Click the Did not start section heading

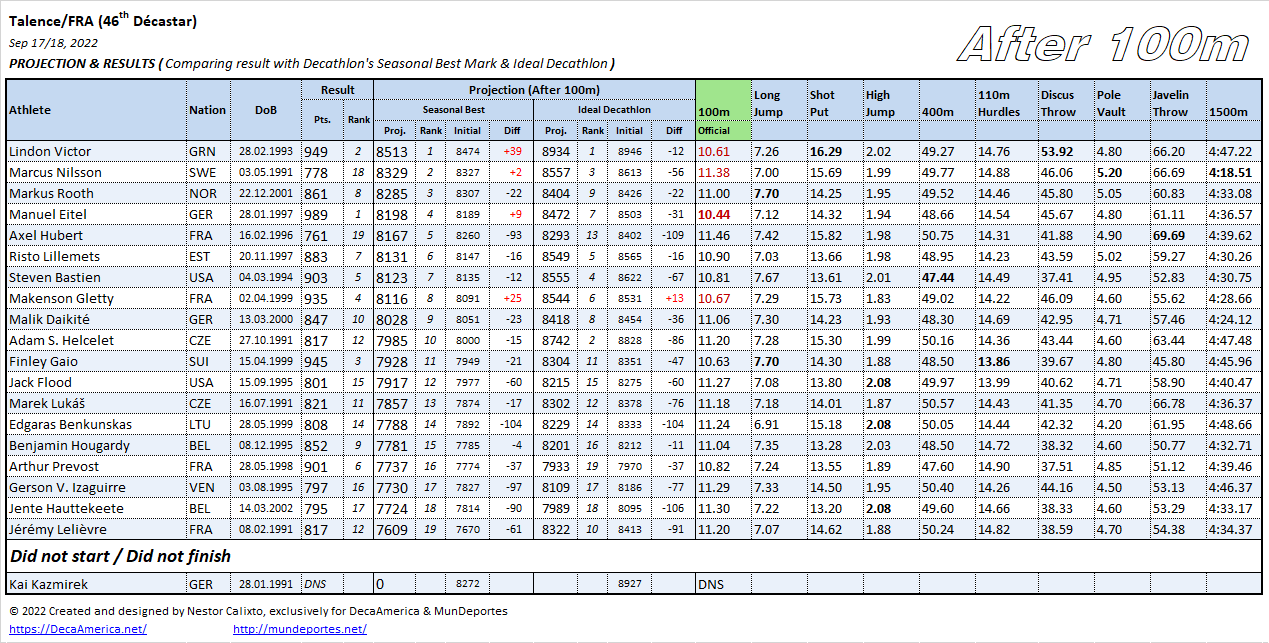point(120,555)
